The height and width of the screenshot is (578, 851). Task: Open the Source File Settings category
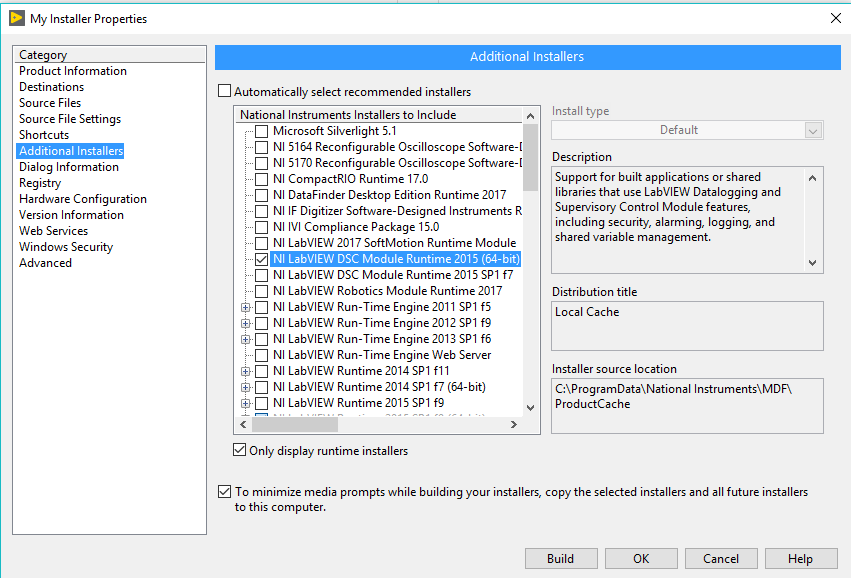pyautogui.click(x=70, y=119)
